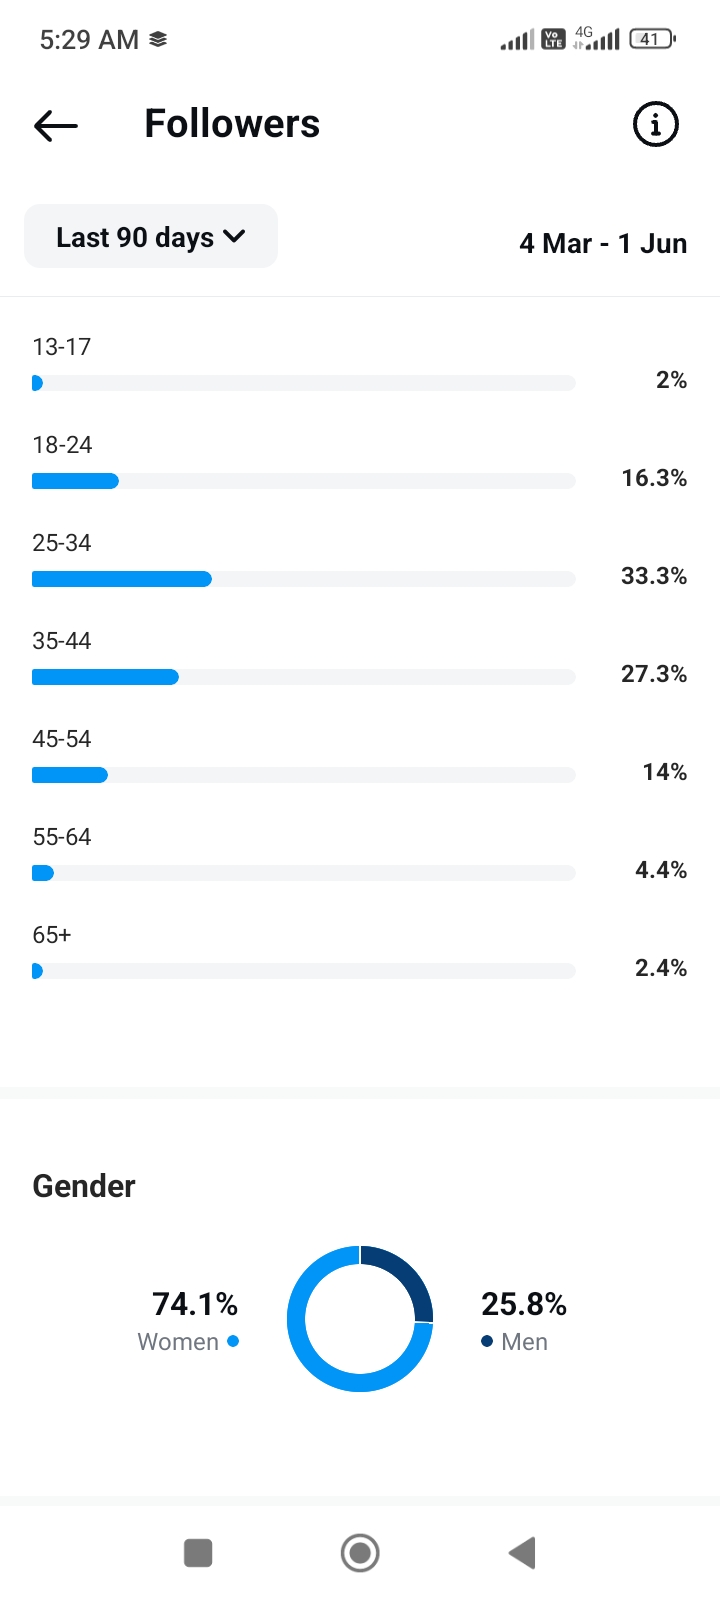Tap the battery indicator in status bar
The width and height of the screenshot is (720, 1600).
click(x=652, y=39)
